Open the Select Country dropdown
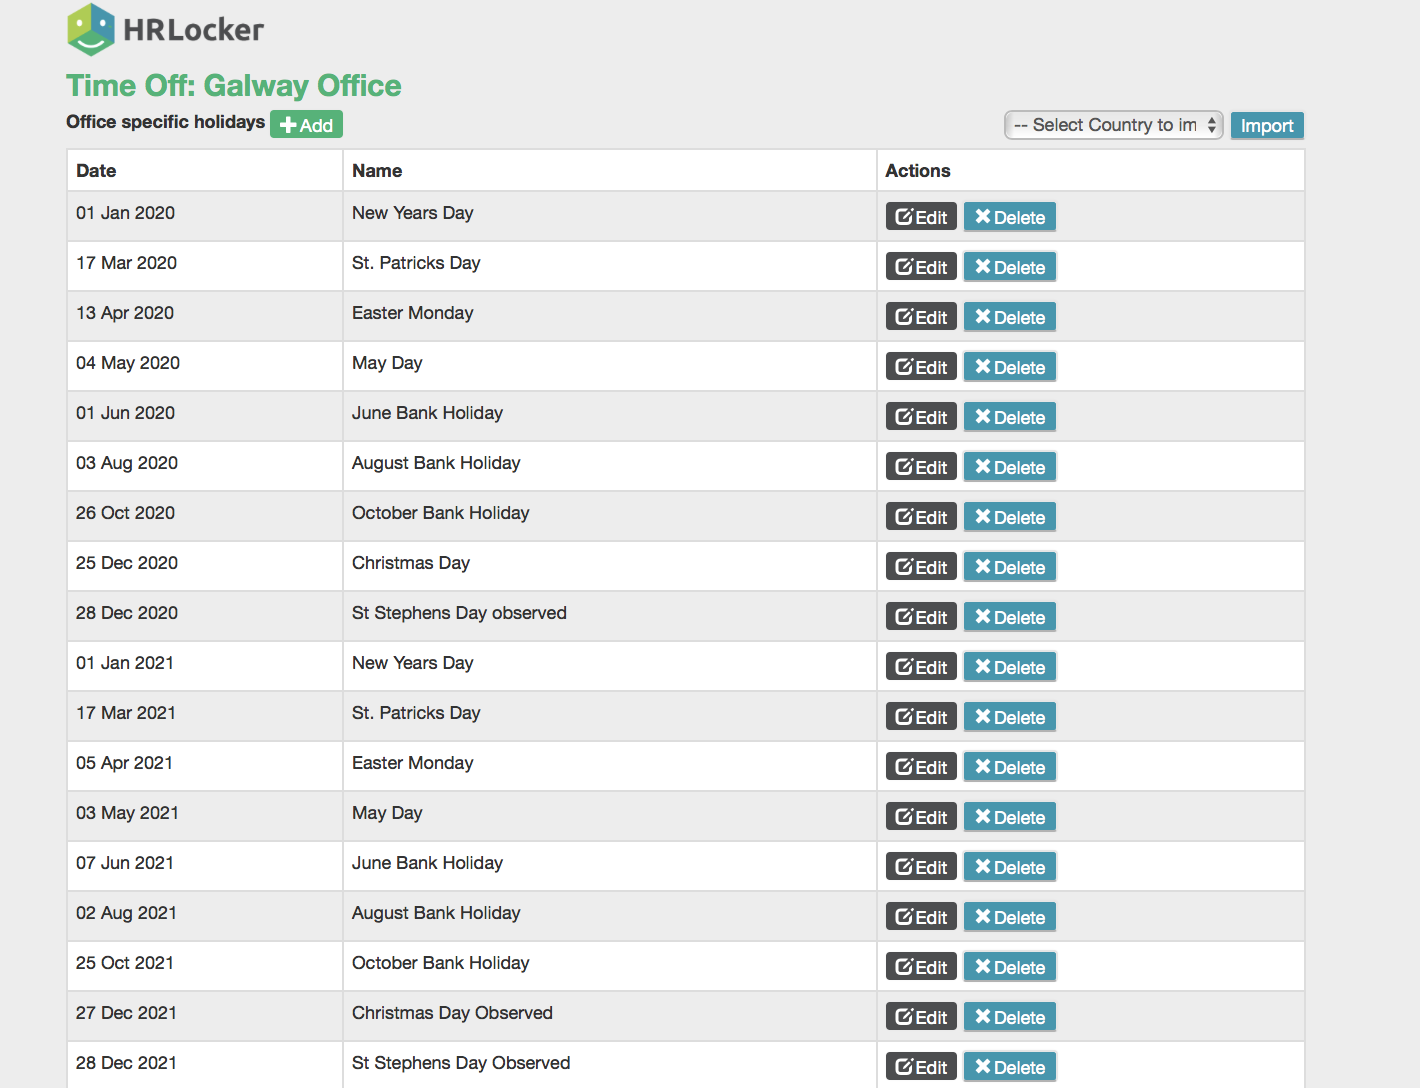Viewport: 1420px width, 1088px height. tap(1113, 125)
